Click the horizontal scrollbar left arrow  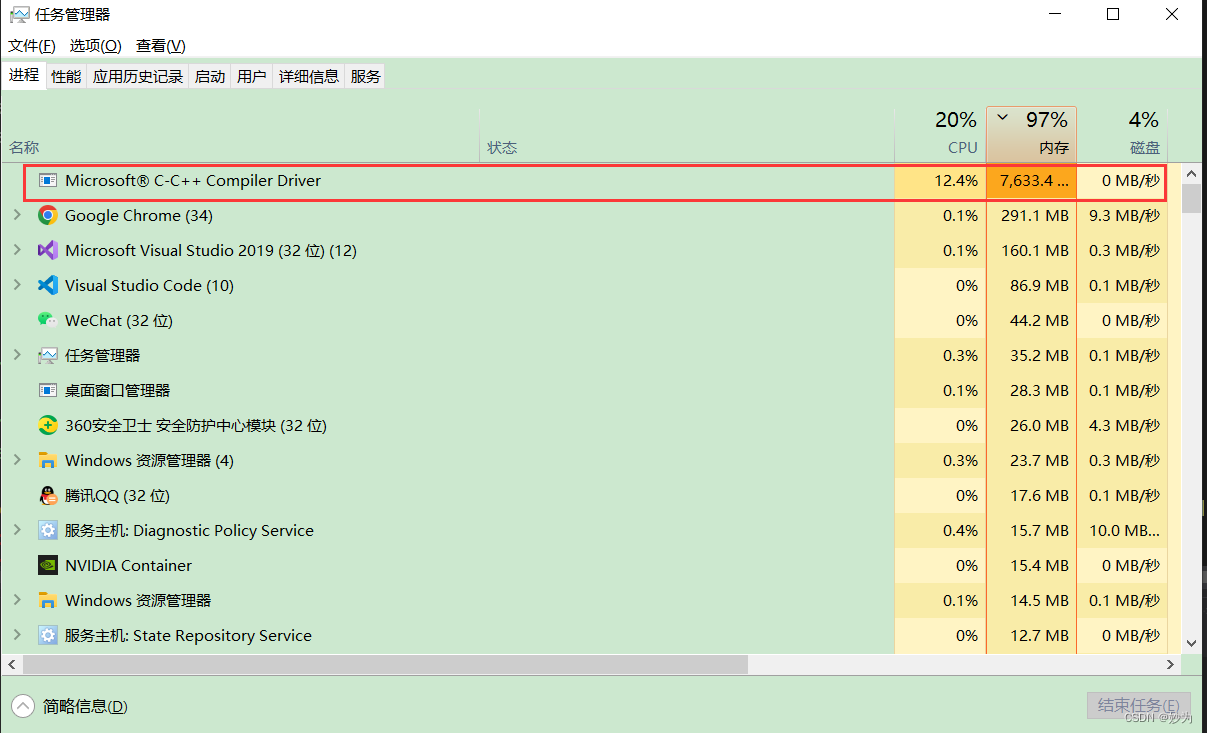coord(11,665)
